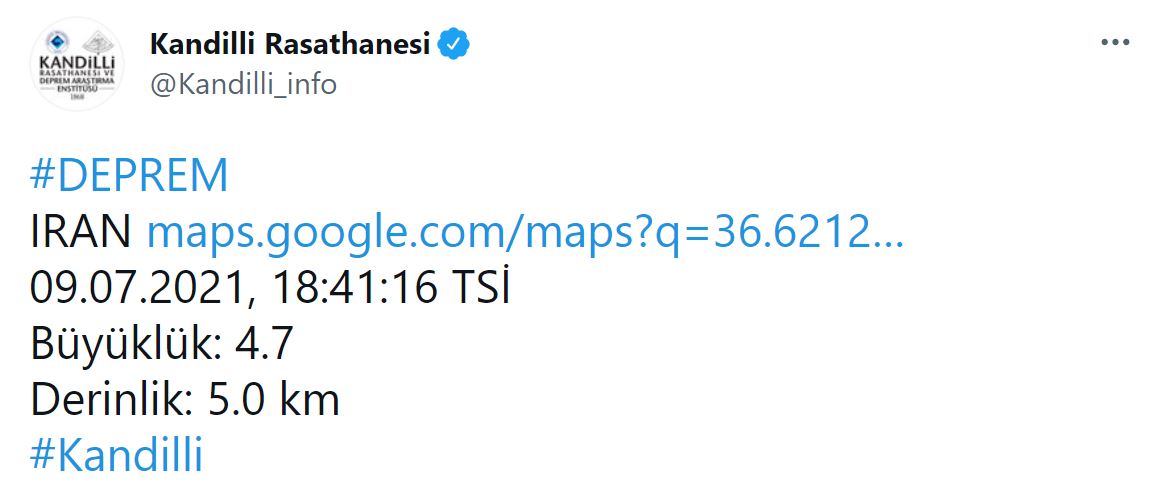This screenshot has width=1162, height=483.
Task: Click blank tweet area right of Derinlik line
Action: pyautogui.click(x=700, y=400)
